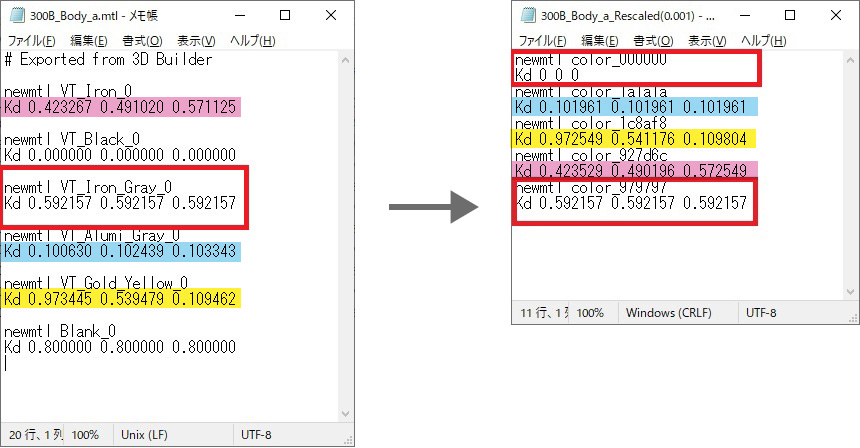The width and height of the screenshot is (860, 448).
Task: Click line 'Kd 0.423529 0.490196 0.572549'
Action: (631, 171)
